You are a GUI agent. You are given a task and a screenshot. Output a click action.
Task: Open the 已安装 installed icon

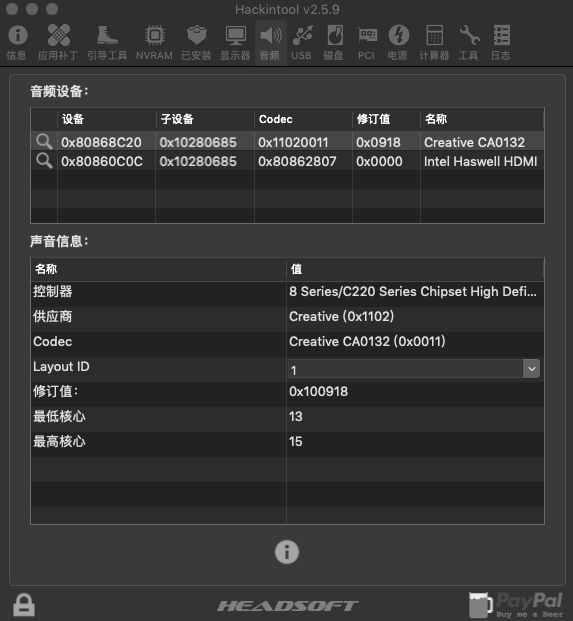(x=196, y=42)
